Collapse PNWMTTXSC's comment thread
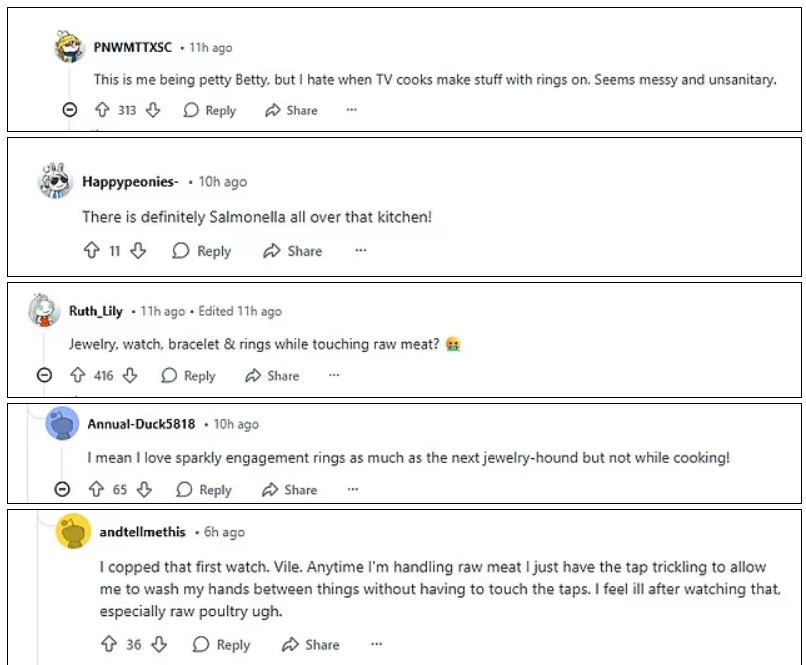The image size is (806, 665). pos(69,111)
